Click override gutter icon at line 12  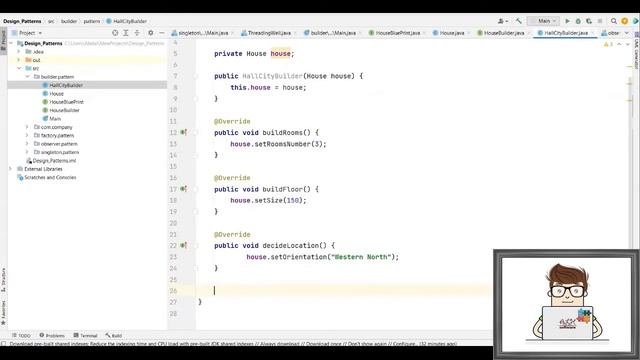[184, 132]
